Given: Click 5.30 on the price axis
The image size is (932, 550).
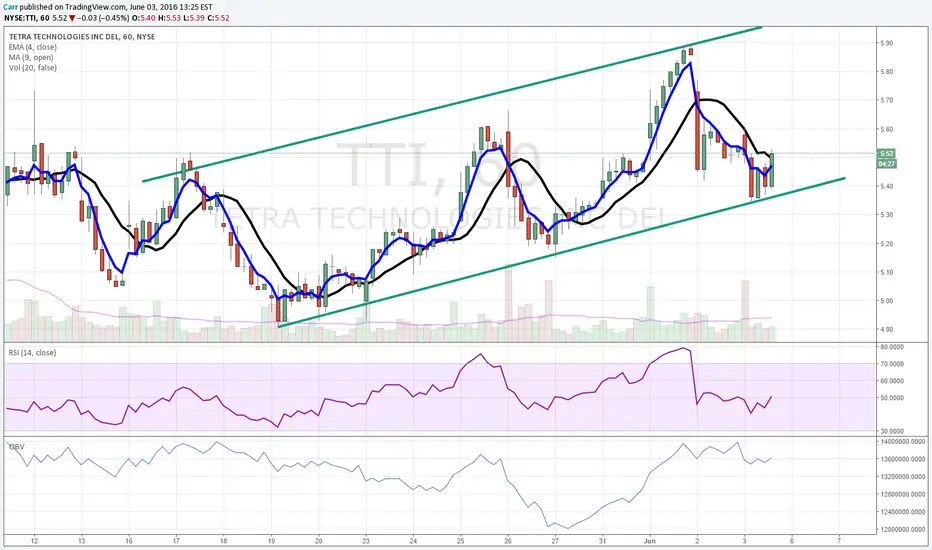Looking at the screenshot, I should [x=886, y=215].
